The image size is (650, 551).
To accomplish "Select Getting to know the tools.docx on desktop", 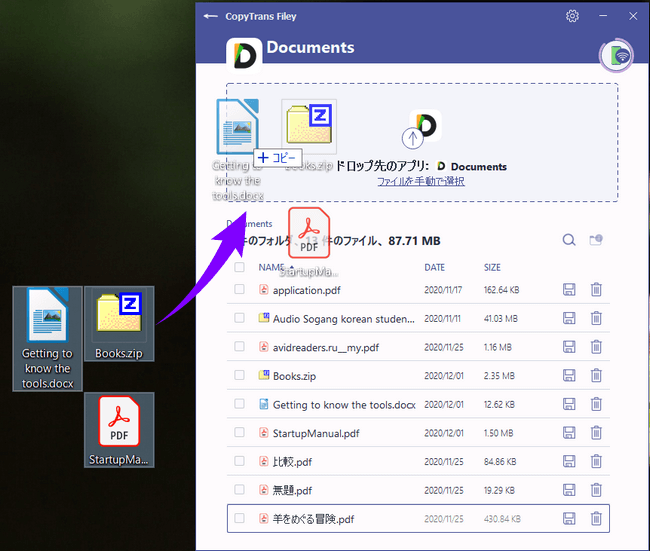I will [x=48, y=338].
